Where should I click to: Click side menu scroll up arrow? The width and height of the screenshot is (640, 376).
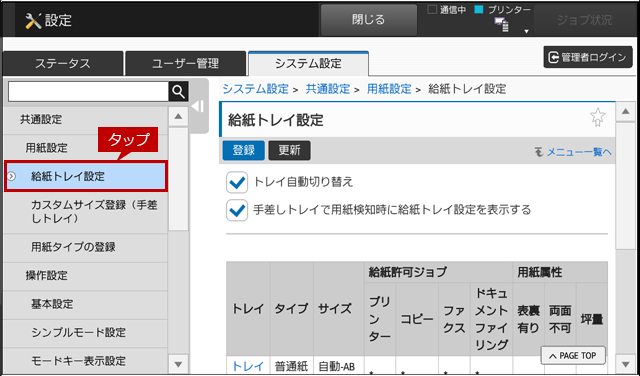[178, 116]
